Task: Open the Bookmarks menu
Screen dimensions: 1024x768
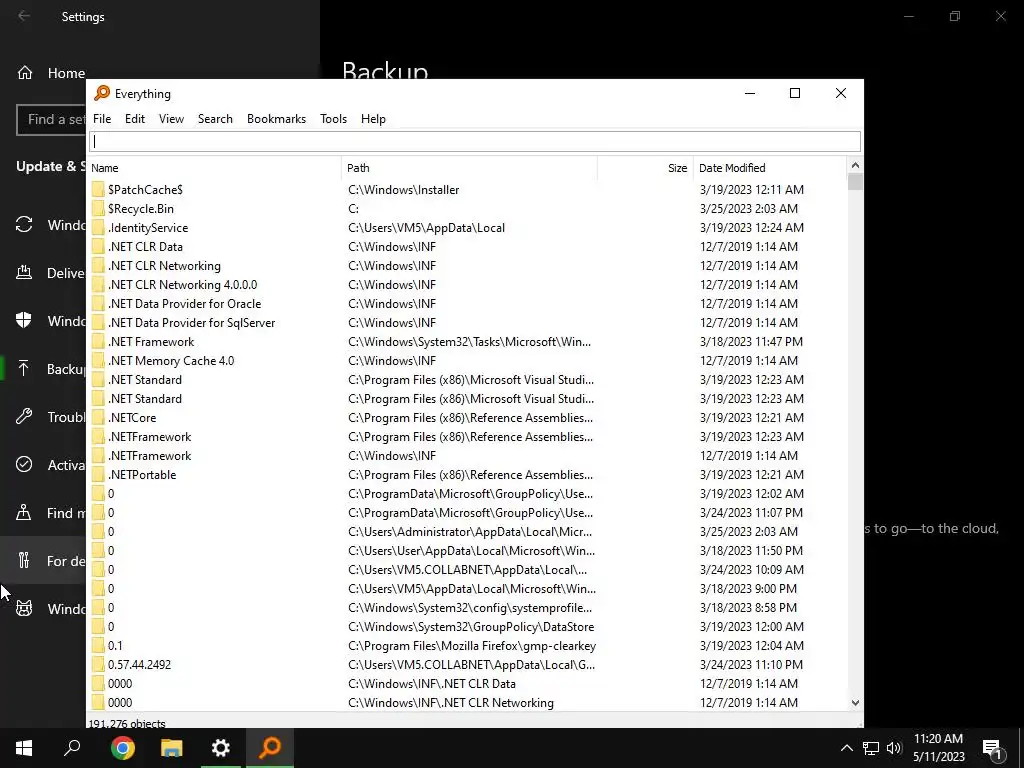Action: pyautogui.click(x=276, y=119)
